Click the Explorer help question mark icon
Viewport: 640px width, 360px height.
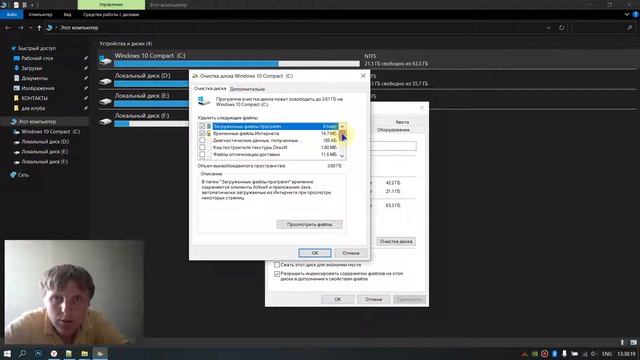636,14
